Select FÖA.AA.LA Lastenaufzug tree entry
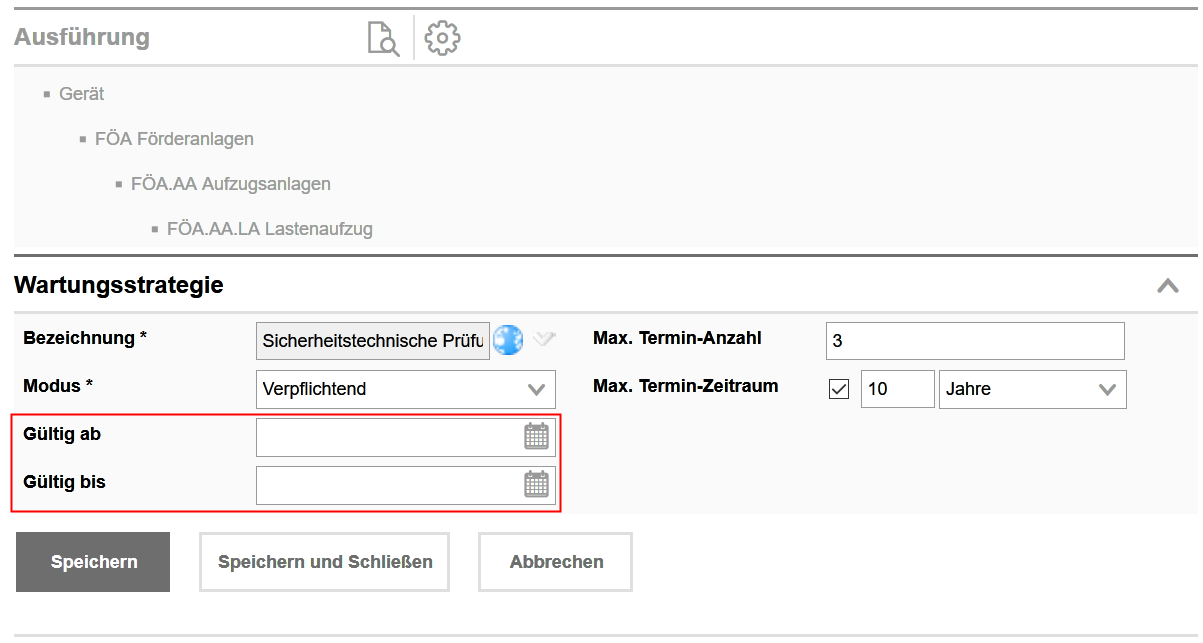Viewport: 1203px width, 643px height. (269, 229)
